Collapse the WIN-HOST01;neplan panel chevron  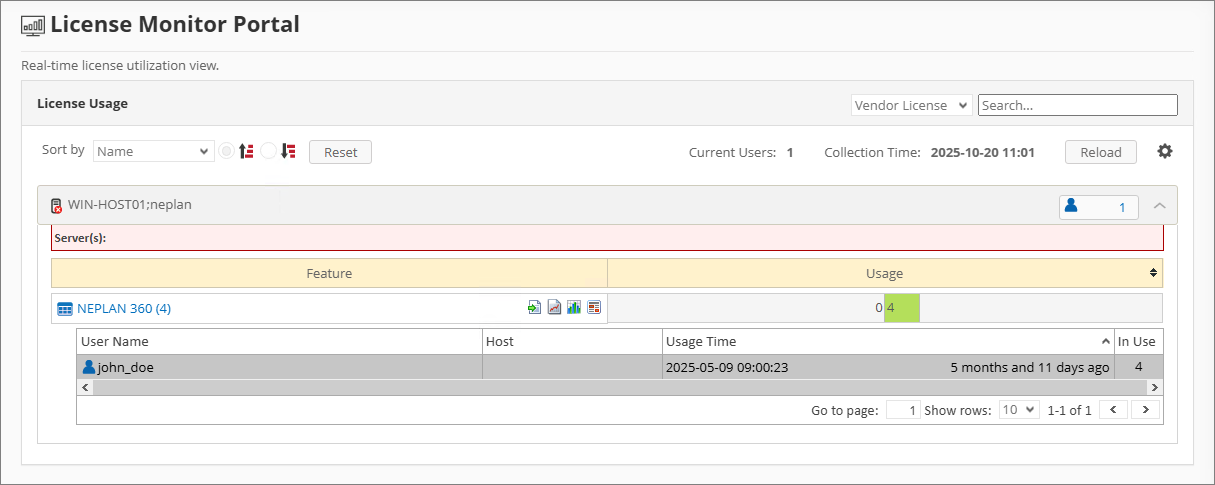point(1160,206)
